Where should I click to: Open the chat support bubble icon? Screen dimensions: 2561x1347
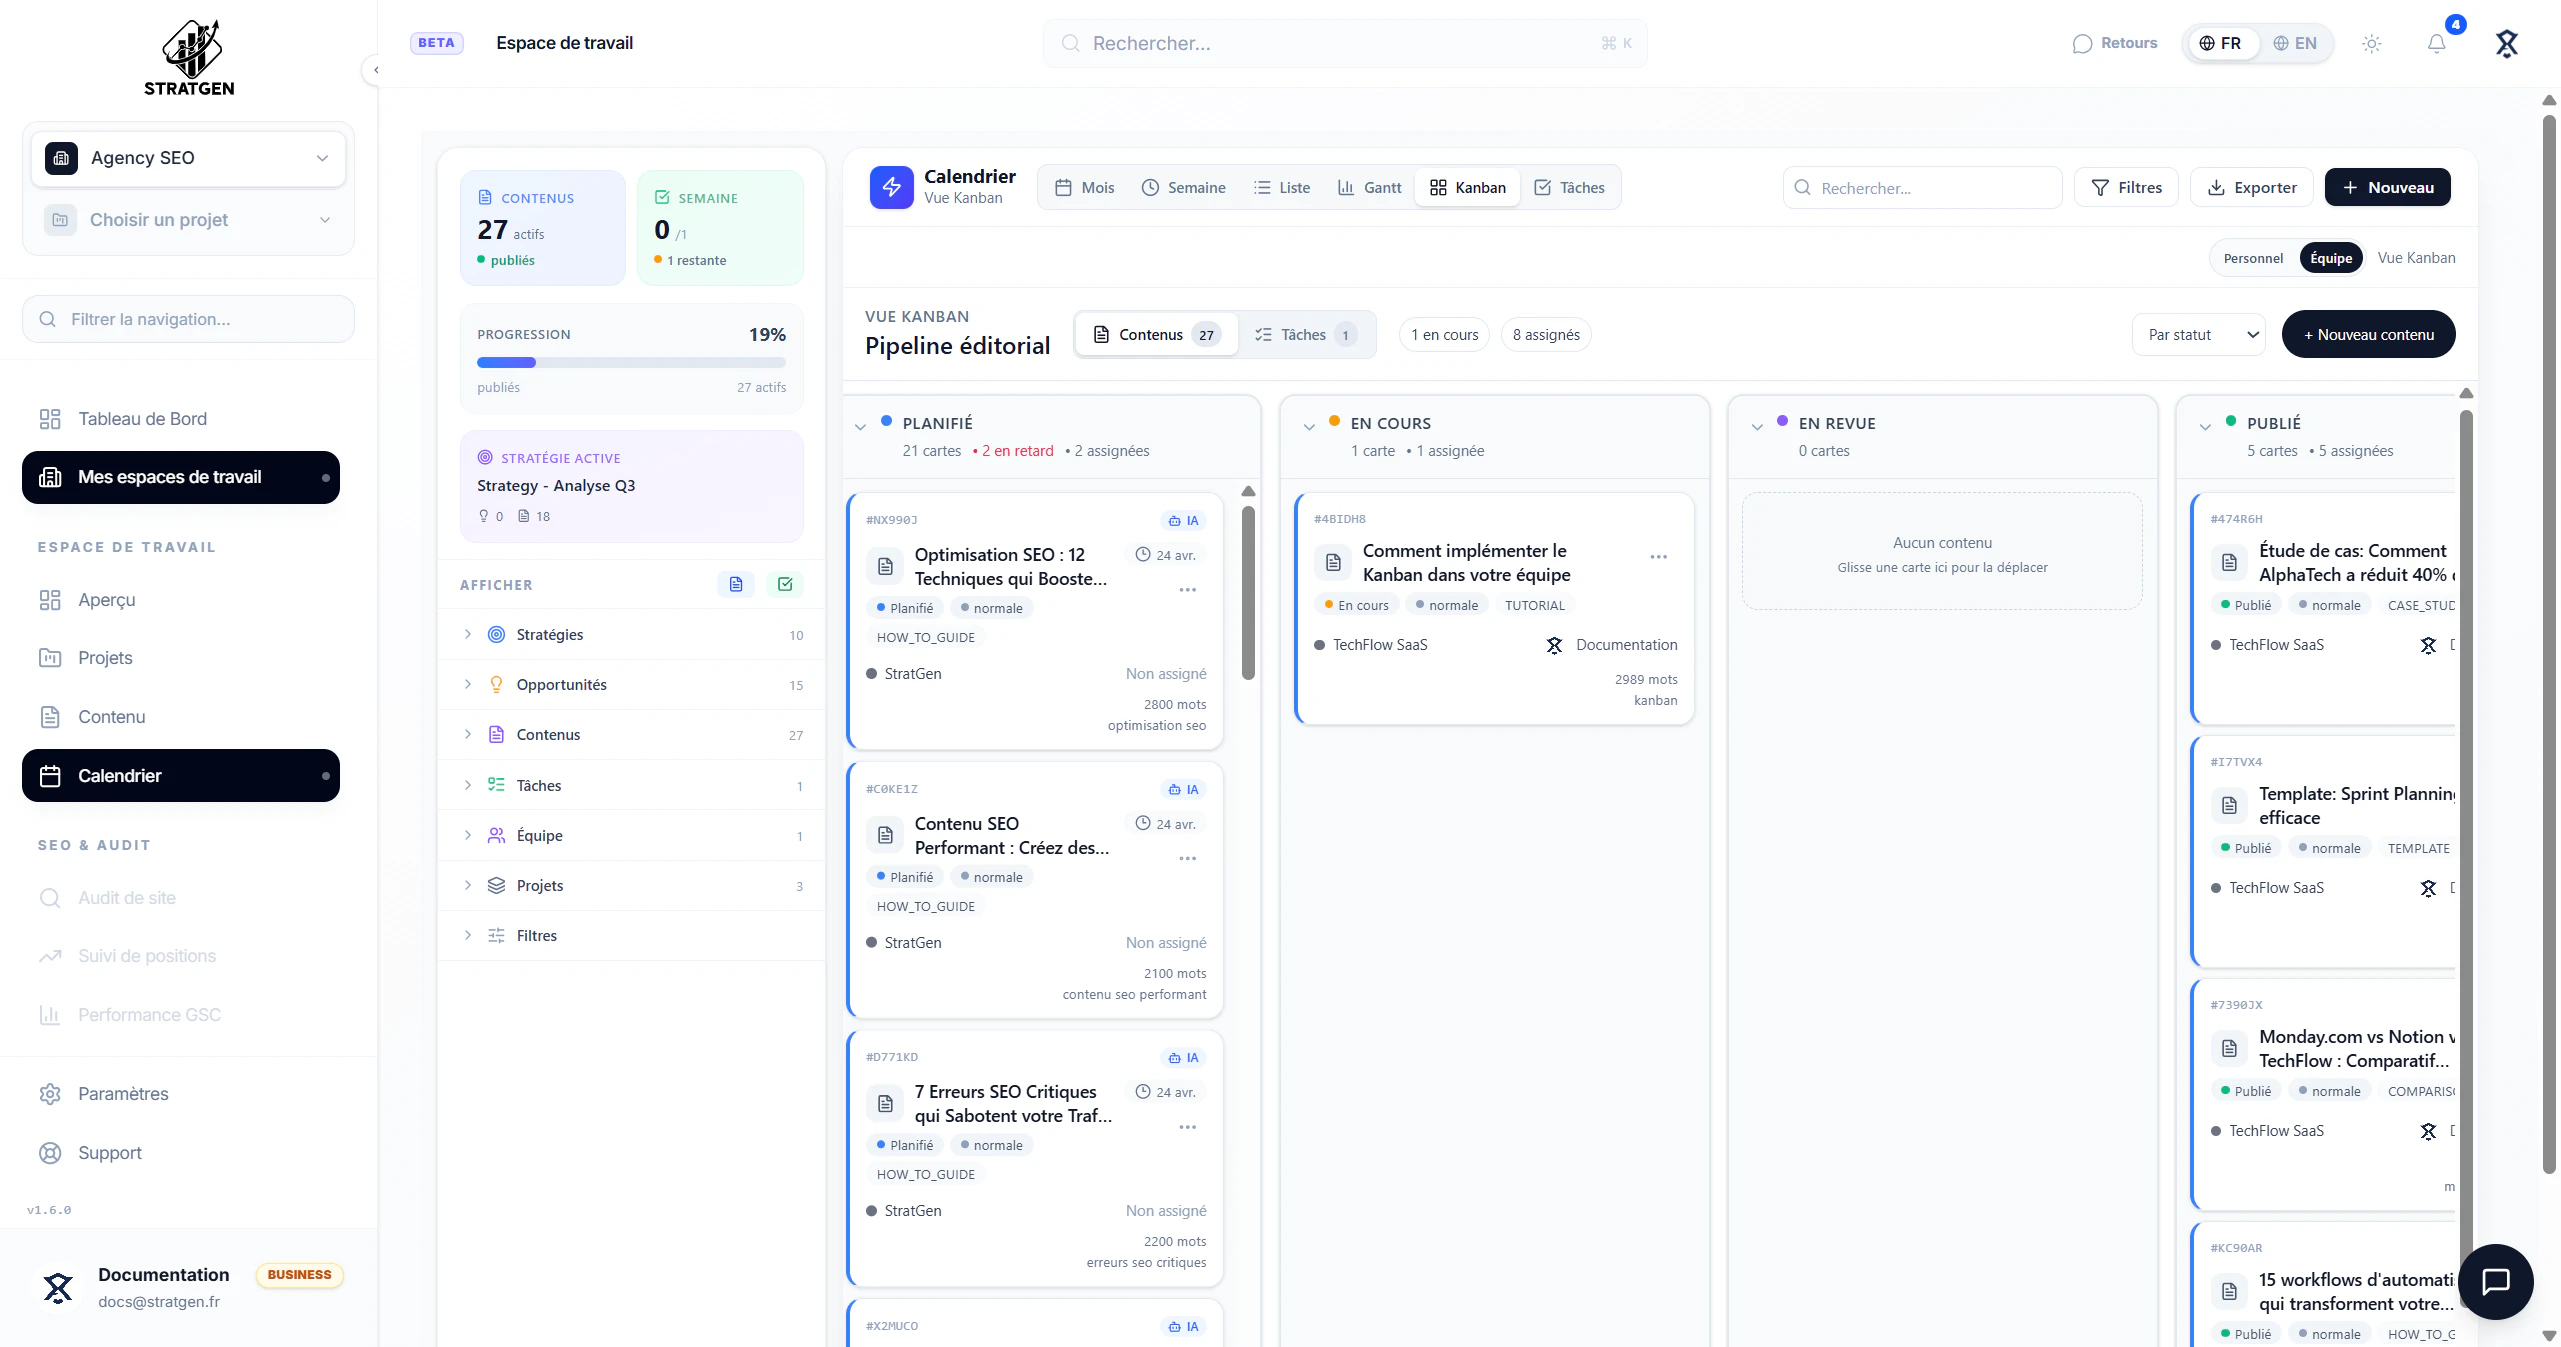tap(2495, 1281)
